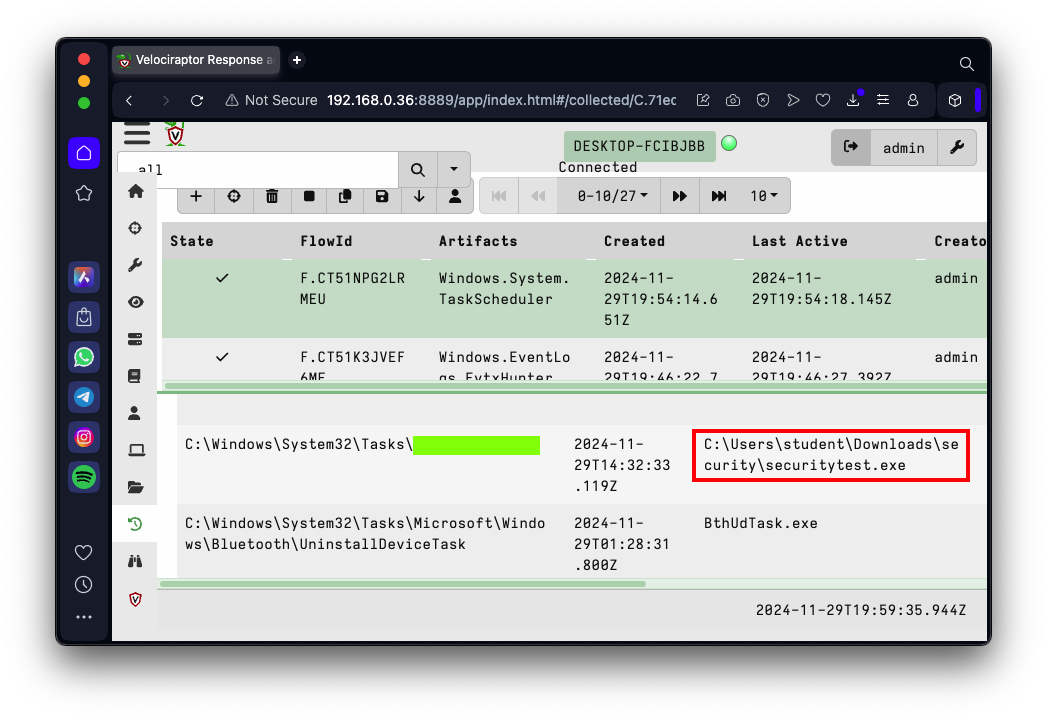Go to previous page of flows
The height and width of the screenshot is (719, 1047).
click(538, 196)
